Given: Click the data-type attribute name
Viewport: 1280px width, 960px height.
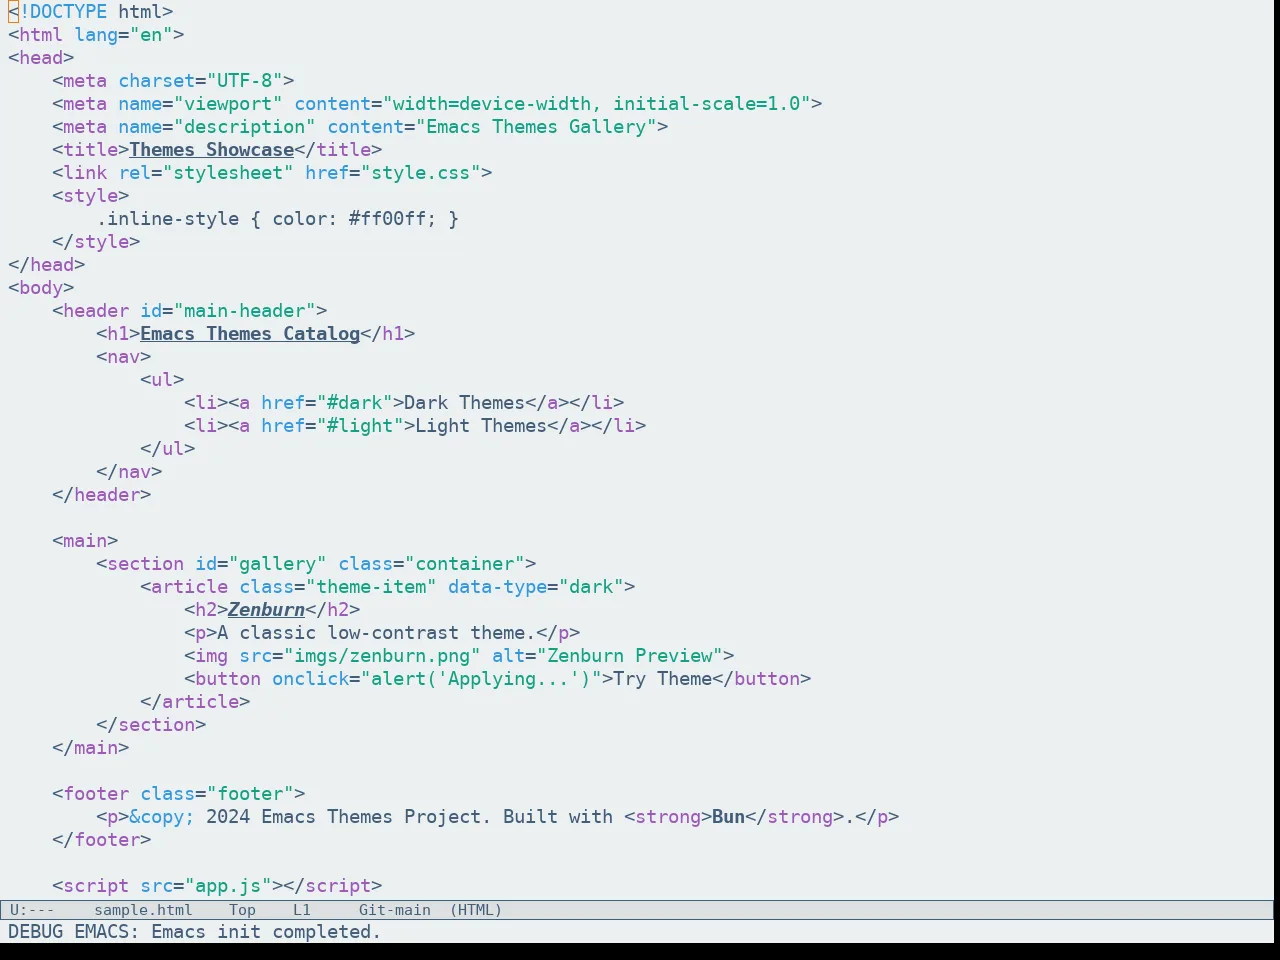Looking at the screenshot, I should [497, 587].
